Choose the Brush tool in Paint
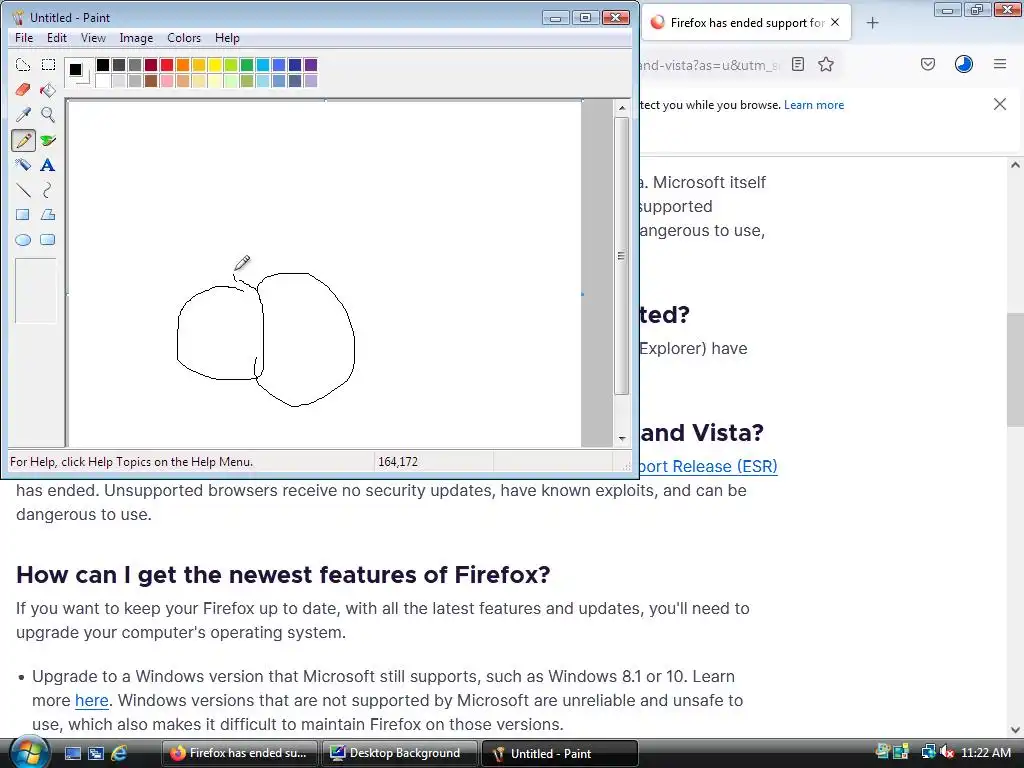This screenshot has height=768, width=1024. pos(48,140)
